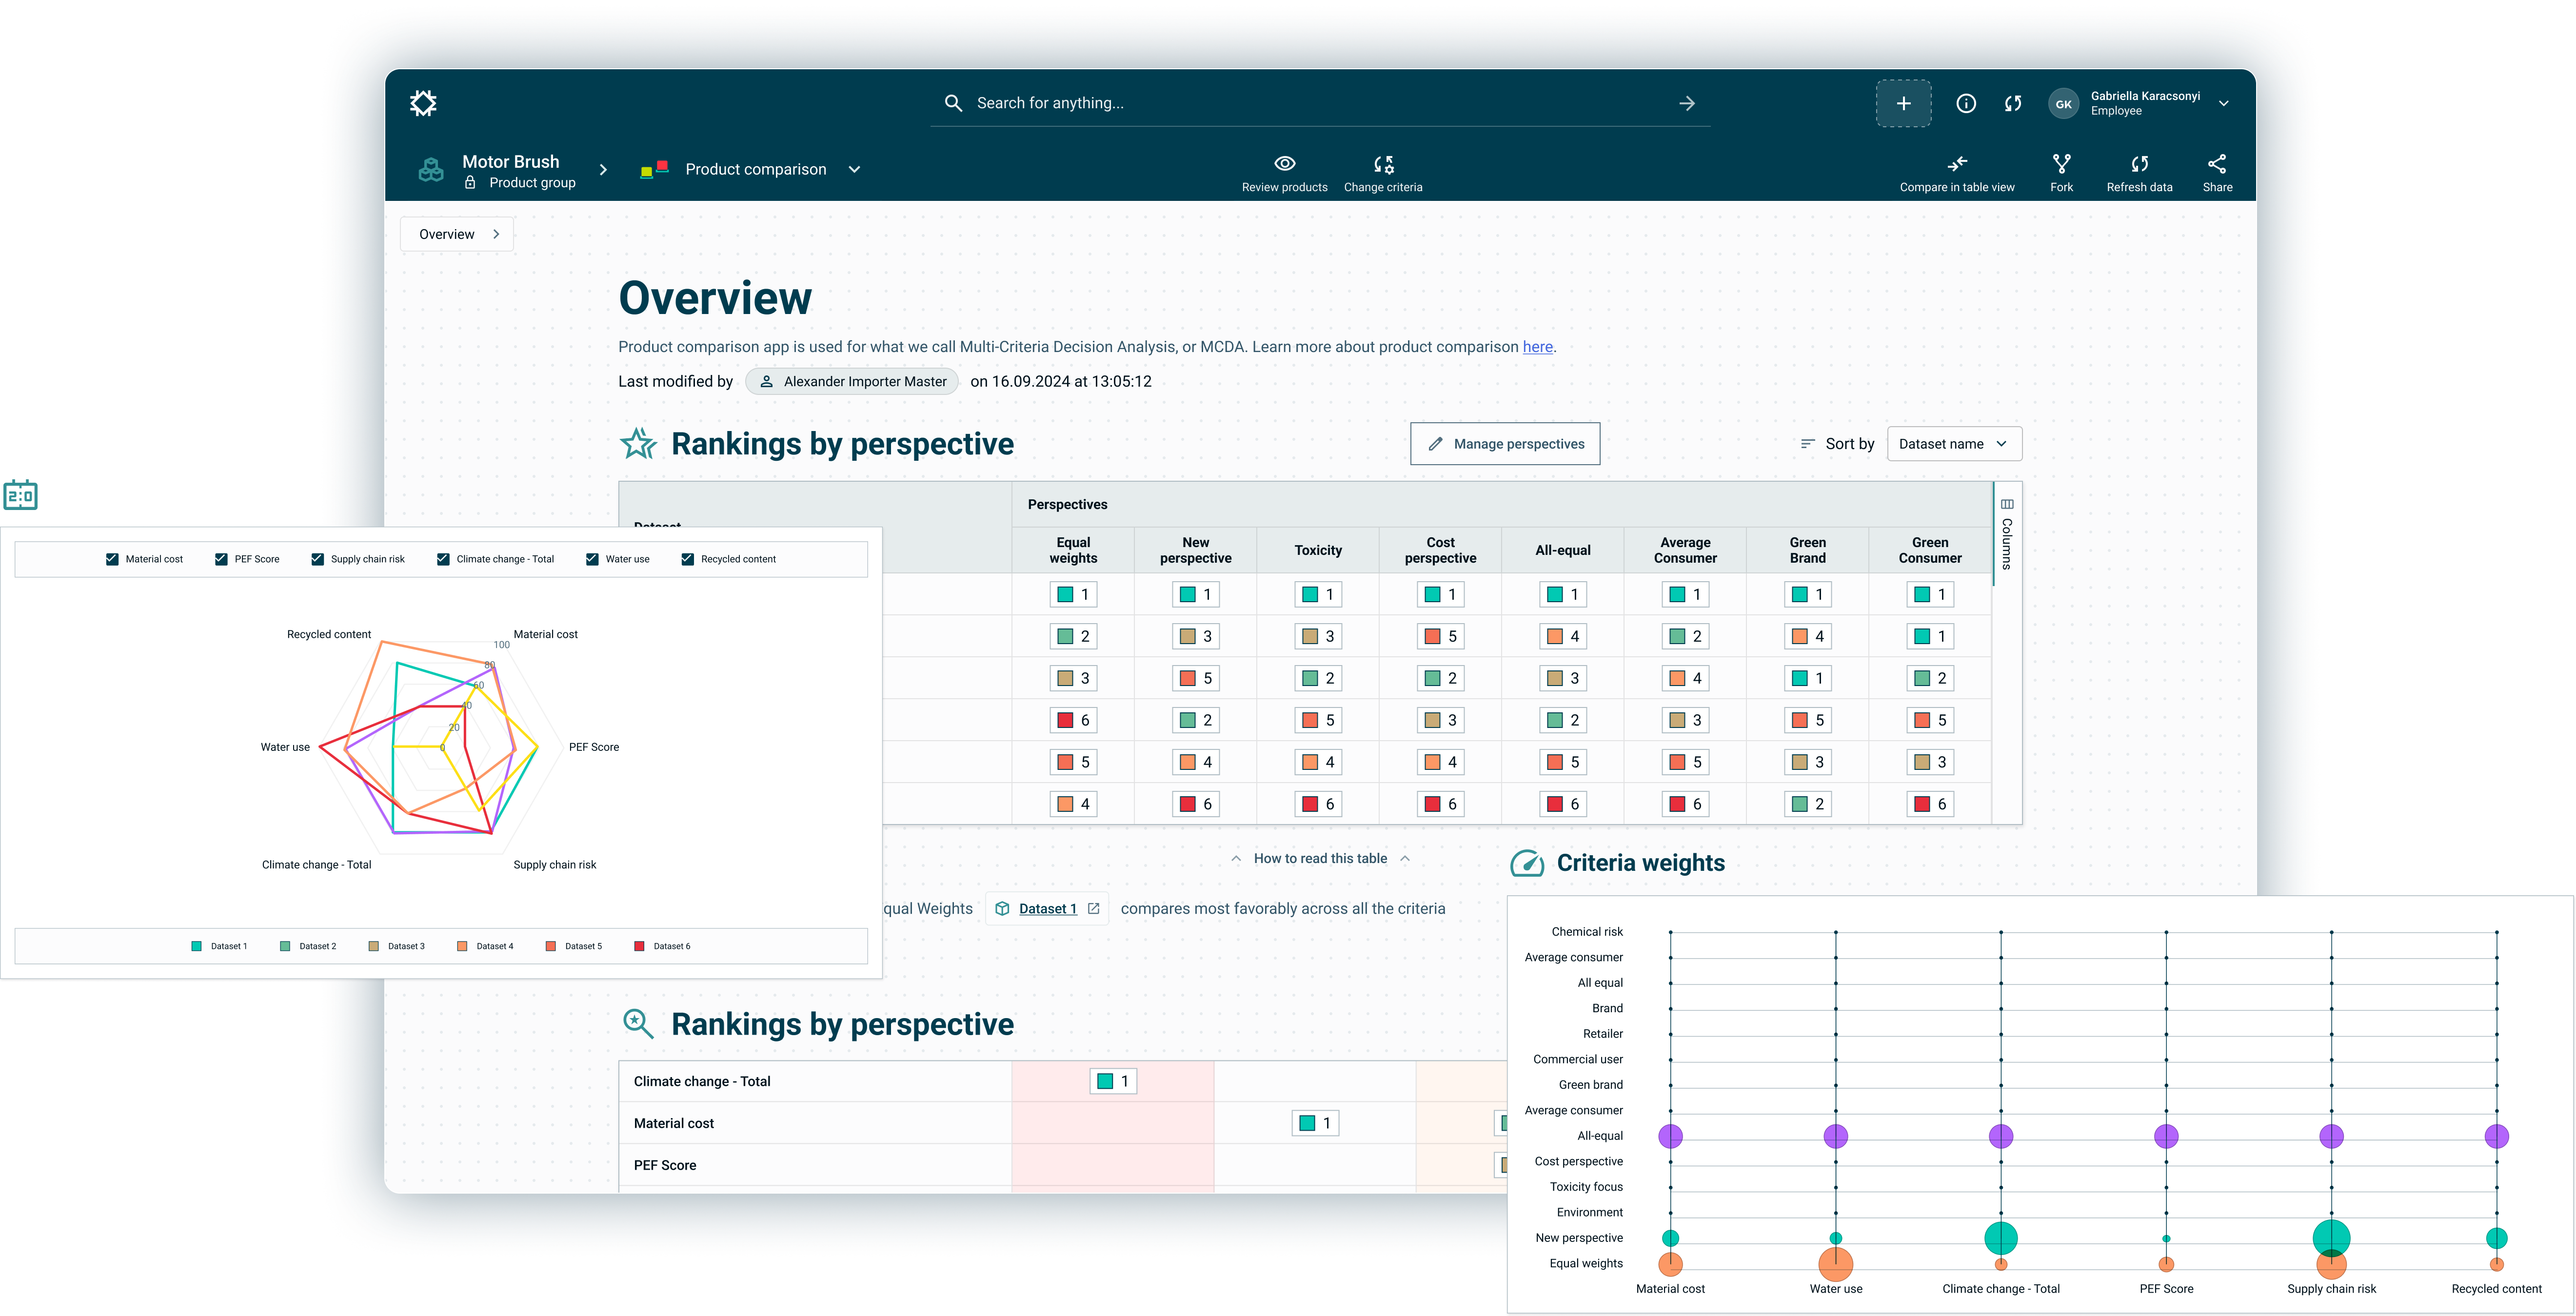Viewport: 2576px width, 1316px height.
Task: Click the Equal weights column header
Action: point(1073,550)
